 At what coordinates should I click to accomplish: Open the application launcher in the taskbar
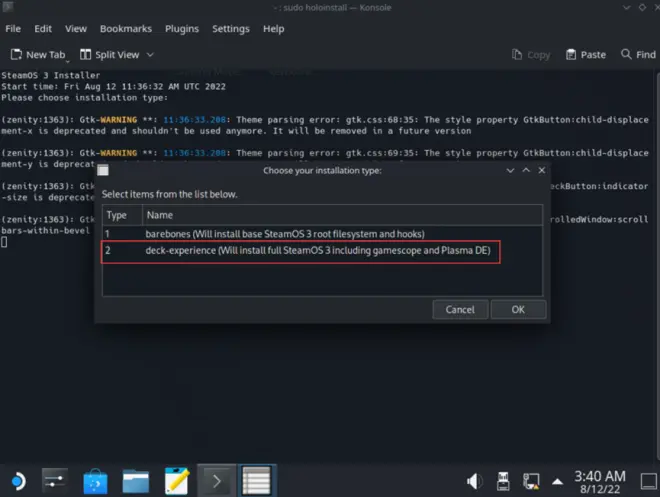click(17, 481)
